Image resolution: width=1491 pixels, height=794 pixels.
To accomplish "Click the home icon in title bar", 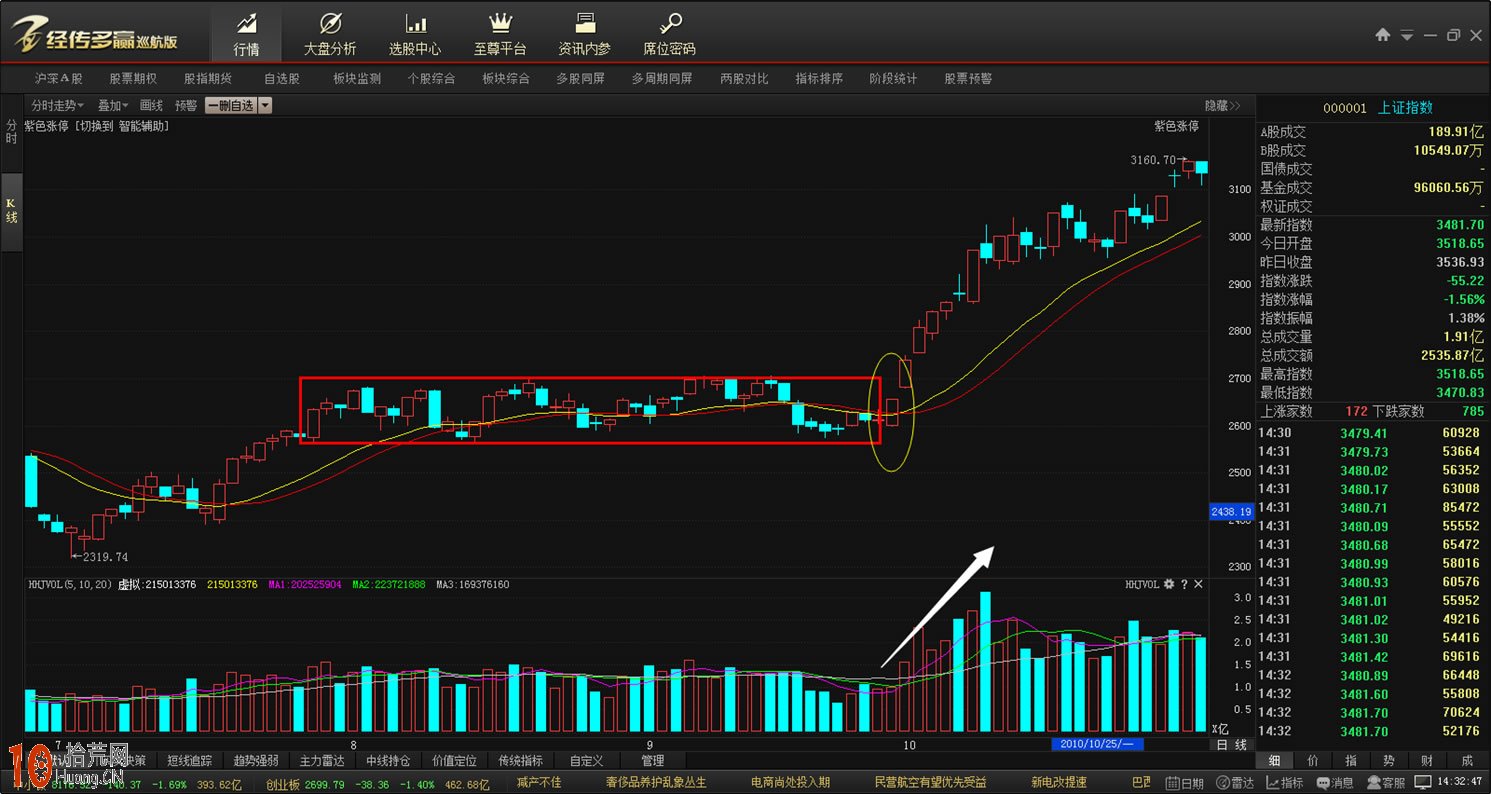I will coord(1383,35).
